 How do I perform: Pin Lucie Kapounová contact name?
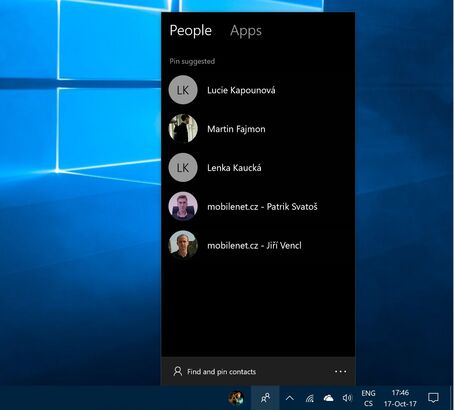241,90
